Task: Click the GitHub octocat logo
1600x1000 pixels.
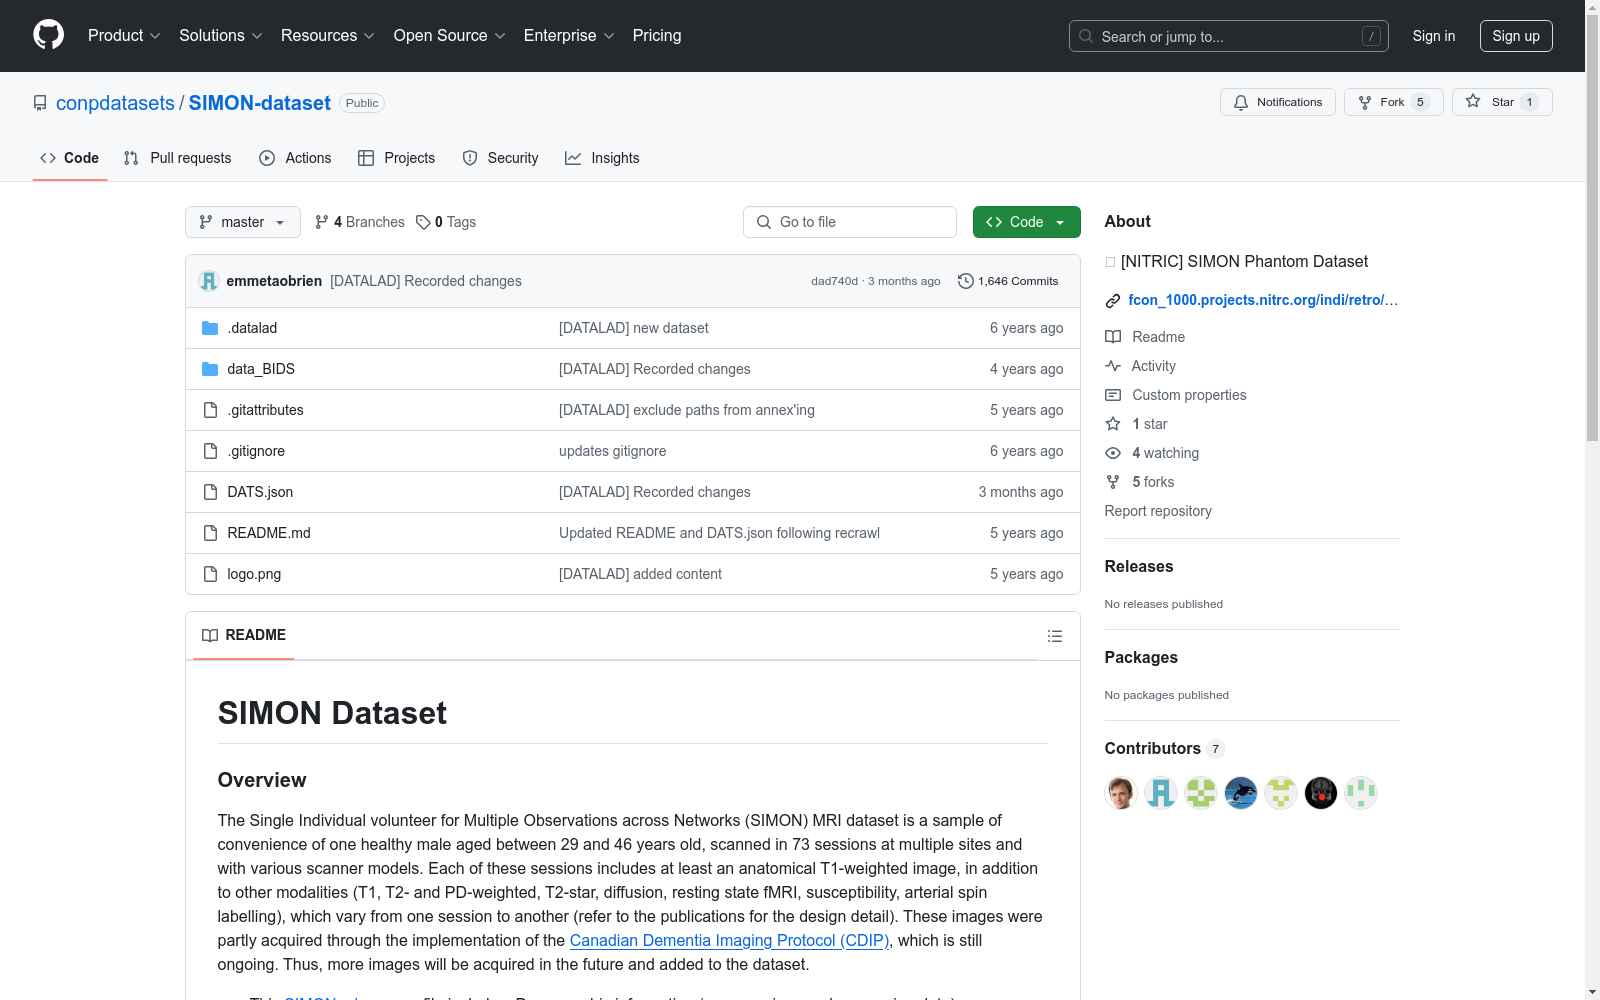Action: click(x=48, y=35)
